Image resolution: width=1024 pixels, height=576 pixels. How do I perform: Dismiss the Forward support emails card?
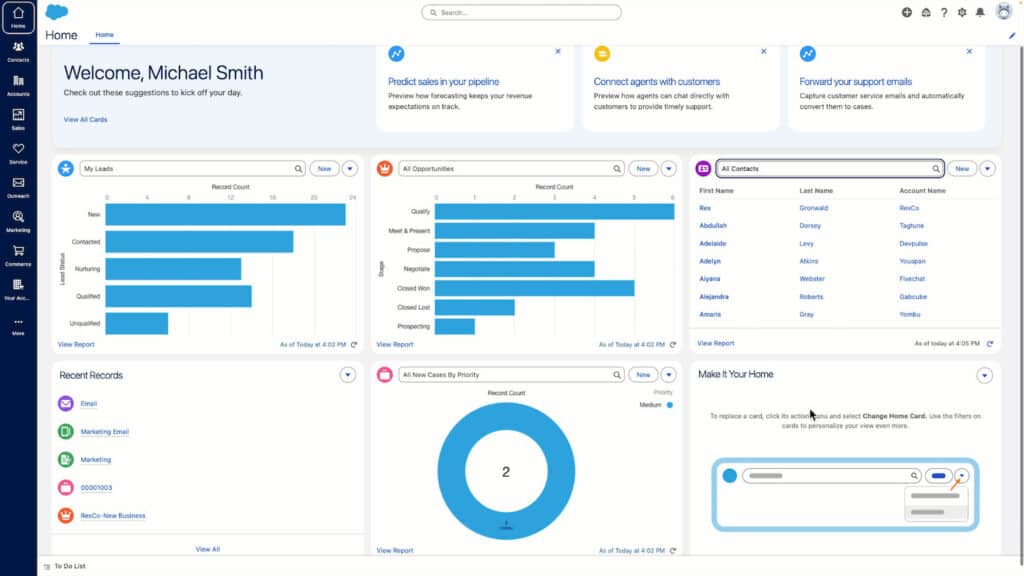pos(969,51)
